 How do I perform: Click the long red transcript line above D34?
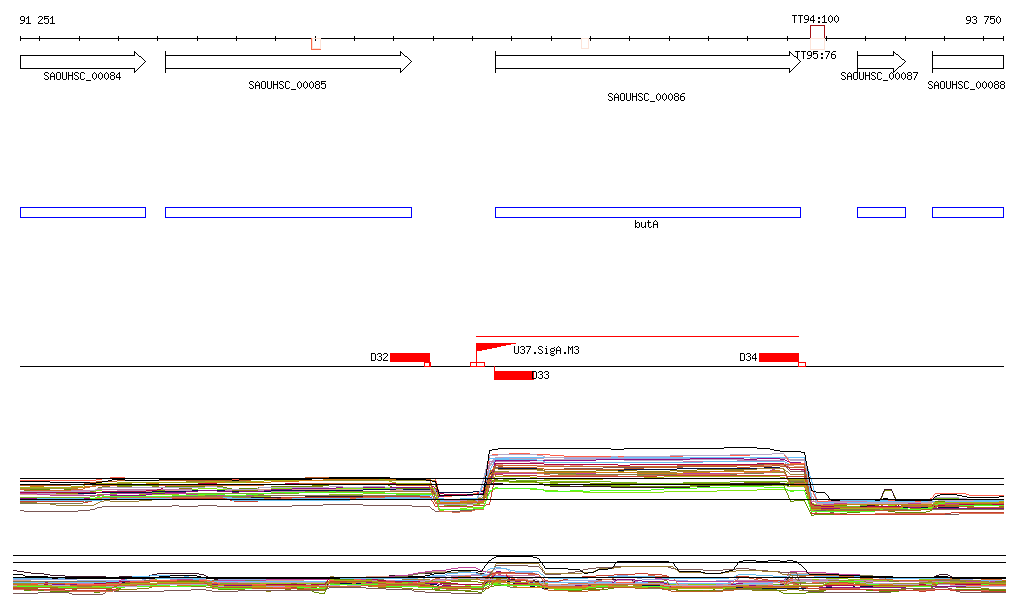637,336
